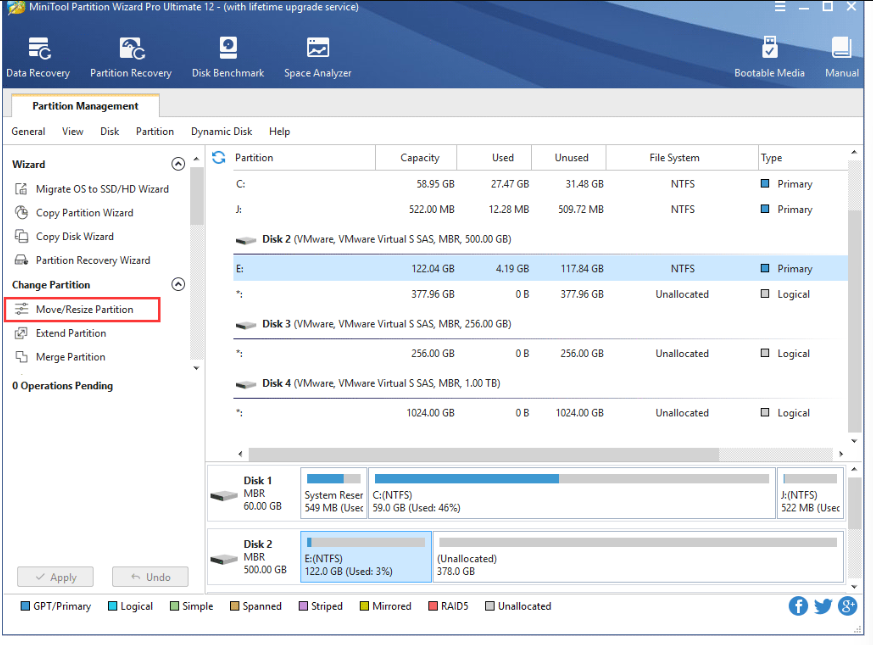
Task: Open the hamburger menu in title bar
Action: (x=780, y=7)
